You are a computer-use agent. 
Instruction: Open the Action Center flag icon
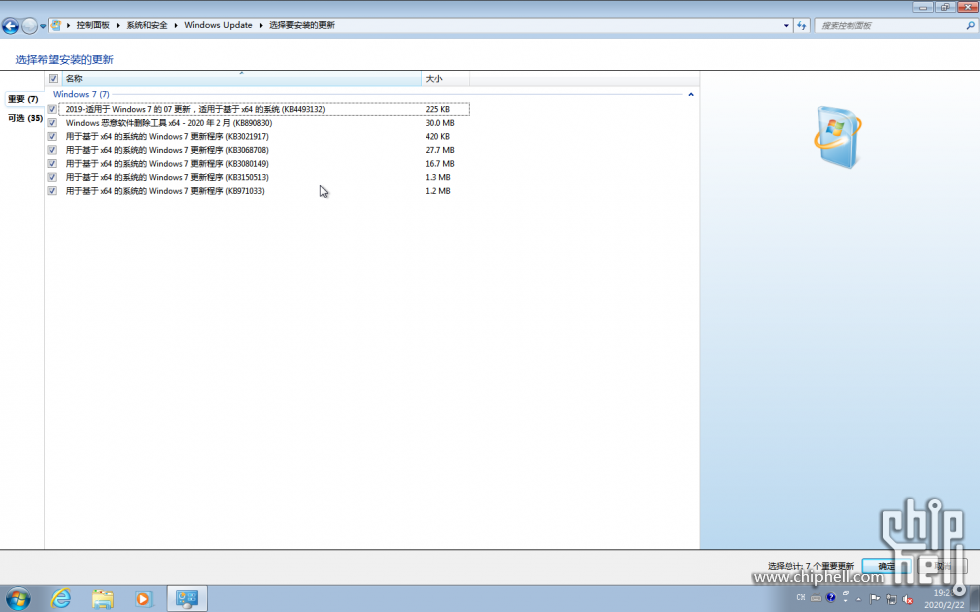[x=874, y=599]
